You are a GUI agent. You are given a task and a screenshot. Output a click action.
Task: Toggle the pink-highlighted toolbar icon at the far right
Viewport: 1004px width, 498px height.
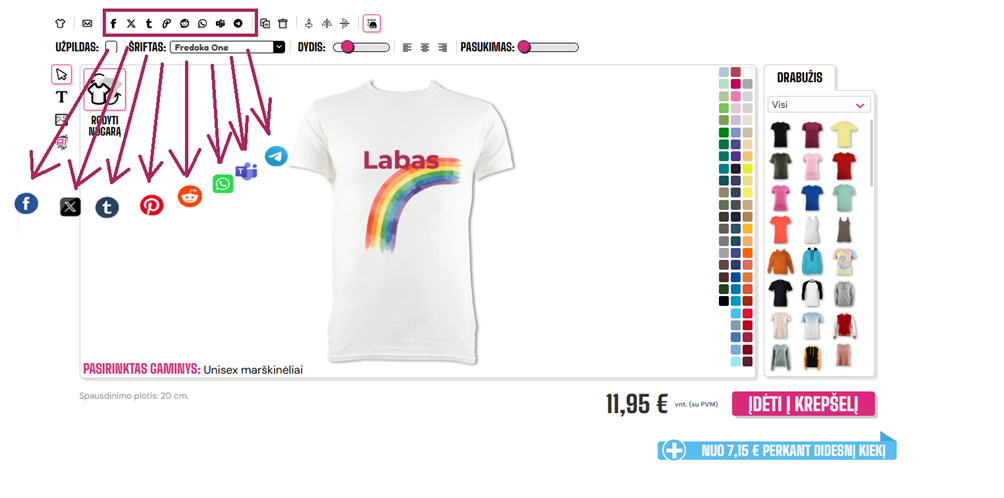coord(372,24)
